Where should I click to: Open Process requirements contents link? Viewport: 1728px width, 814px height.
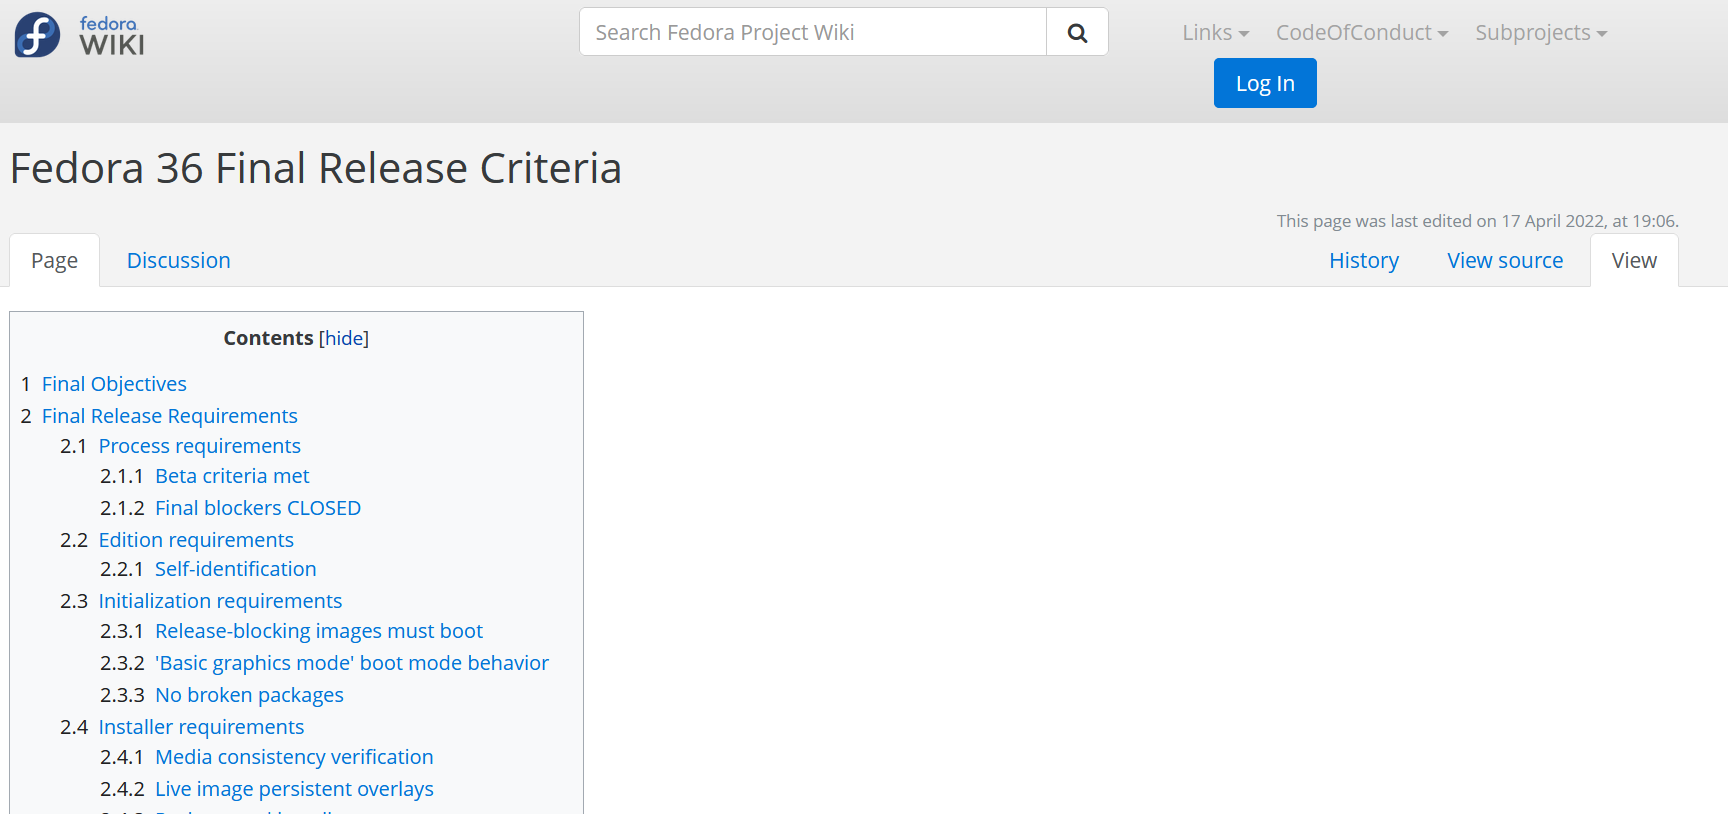pyautogui.click(x=200, y=446)
